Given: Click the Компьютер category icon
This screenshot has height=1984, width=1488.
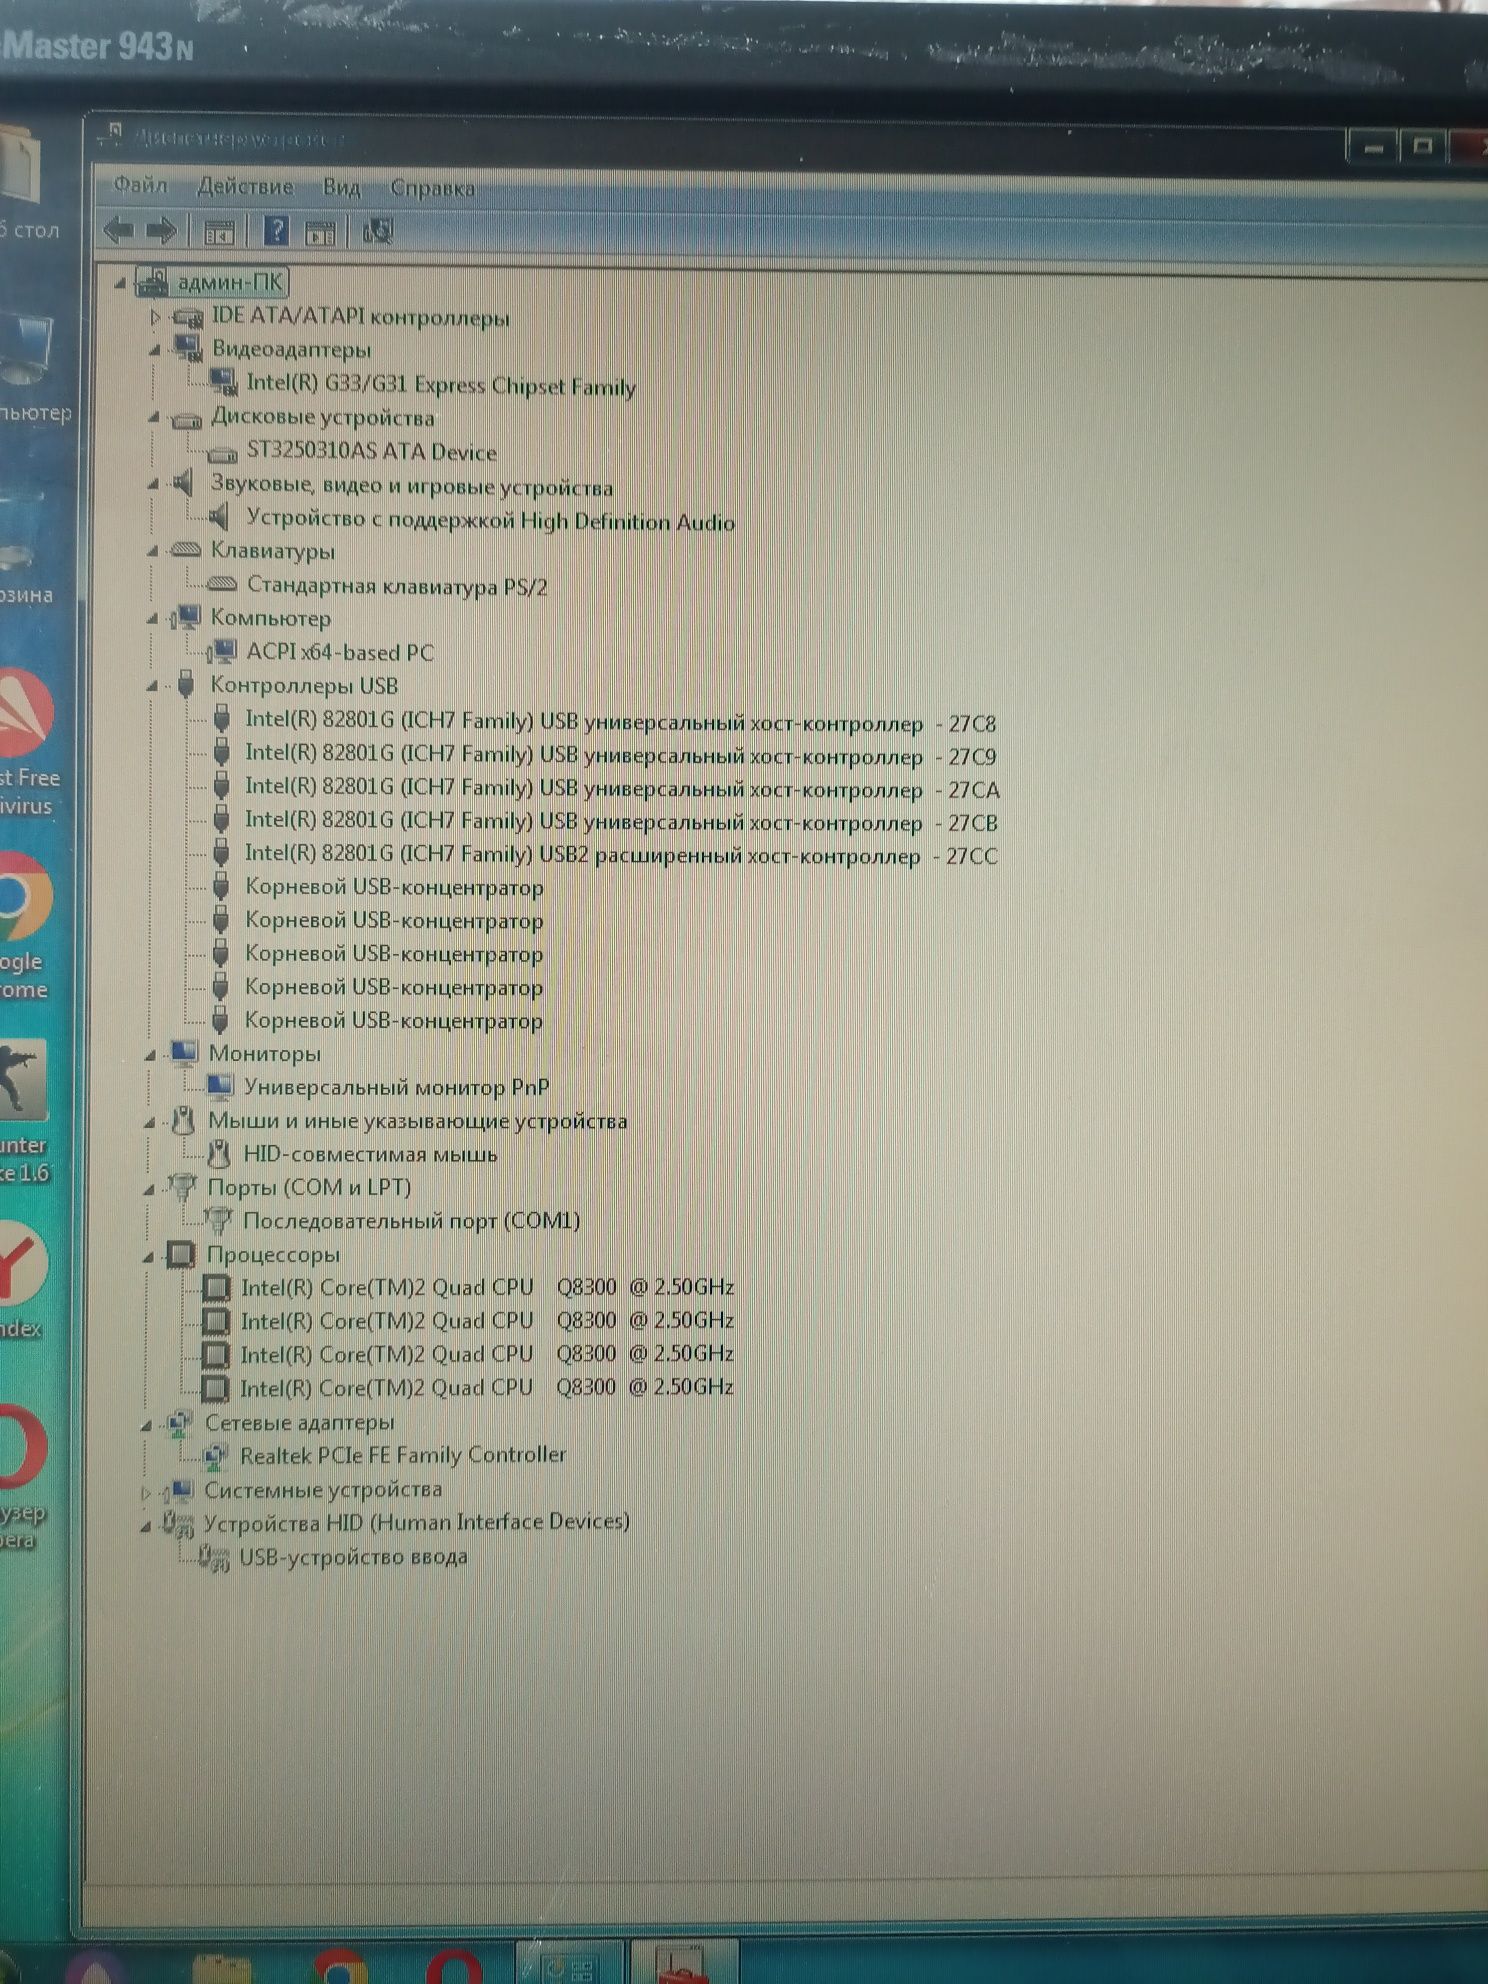Looking at the screenshot, I should coord(185,618).
